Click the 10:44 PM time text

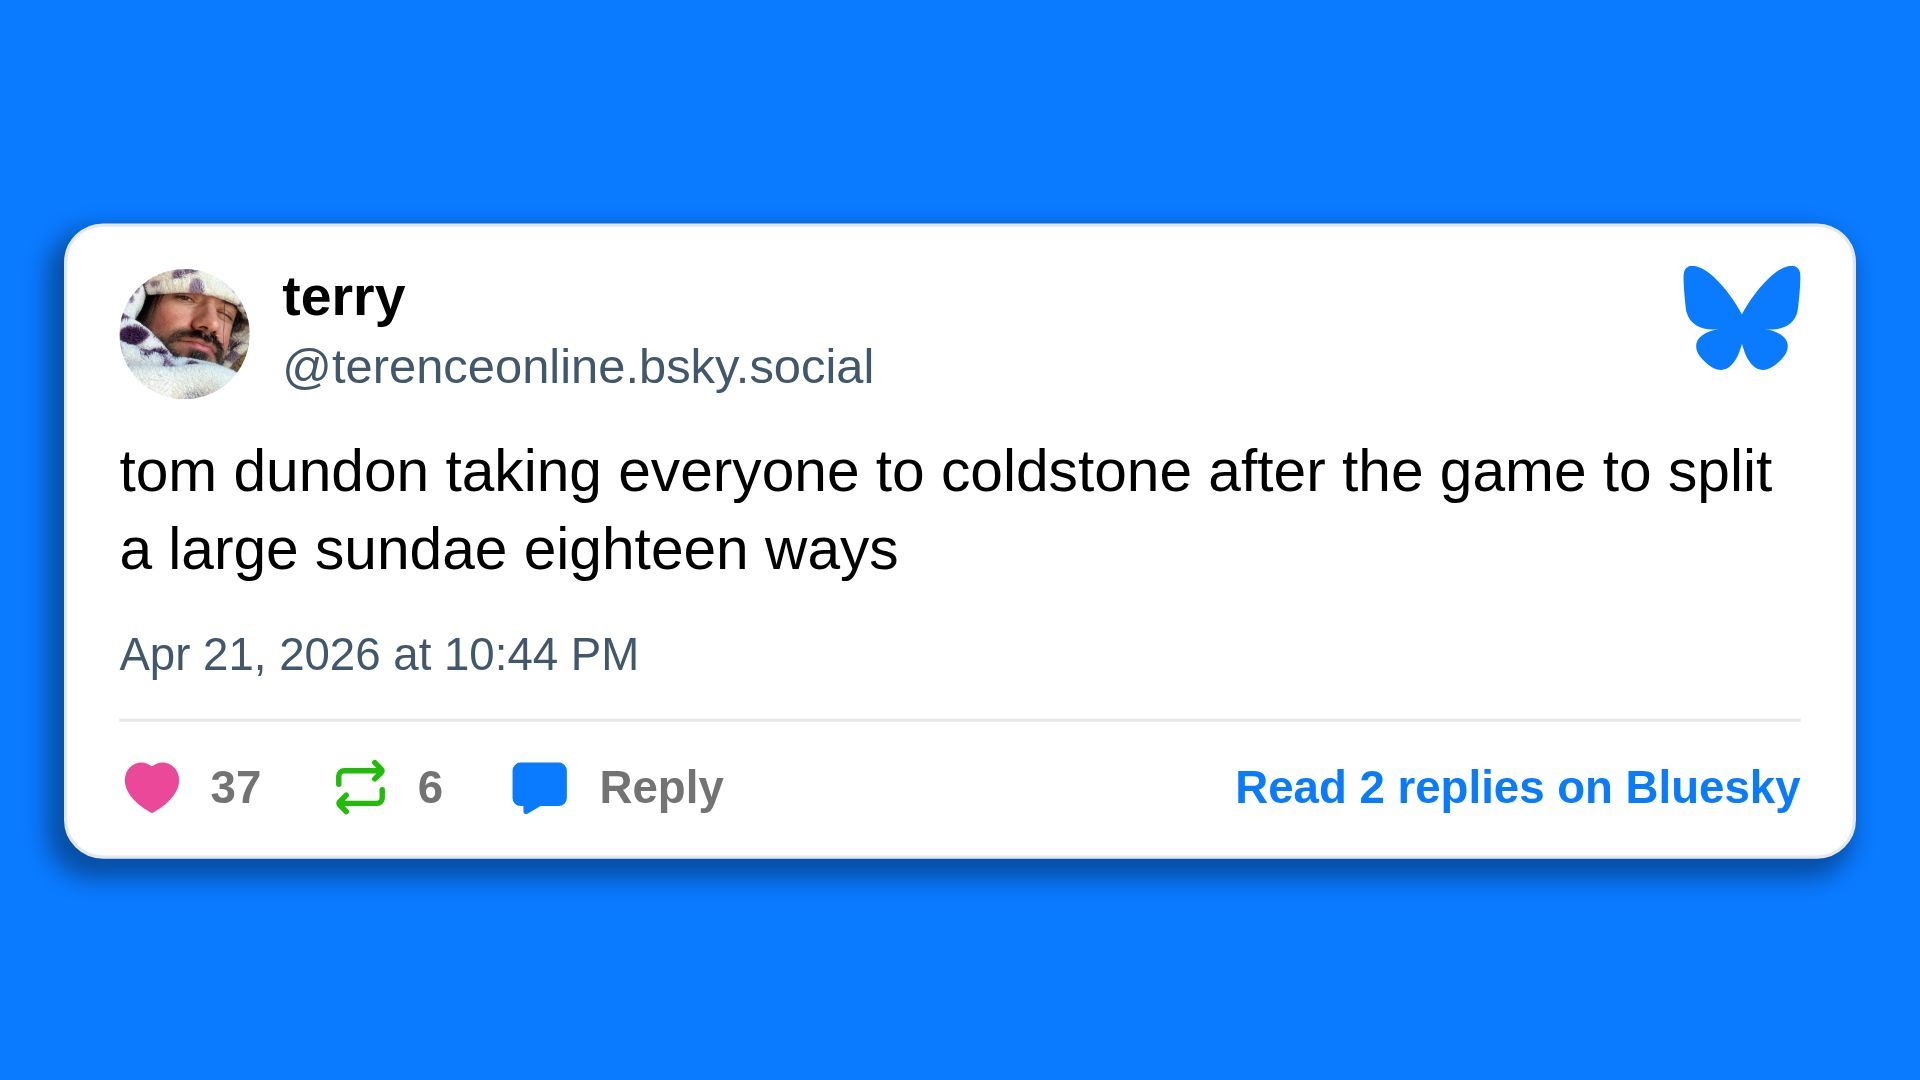(541, 655)
